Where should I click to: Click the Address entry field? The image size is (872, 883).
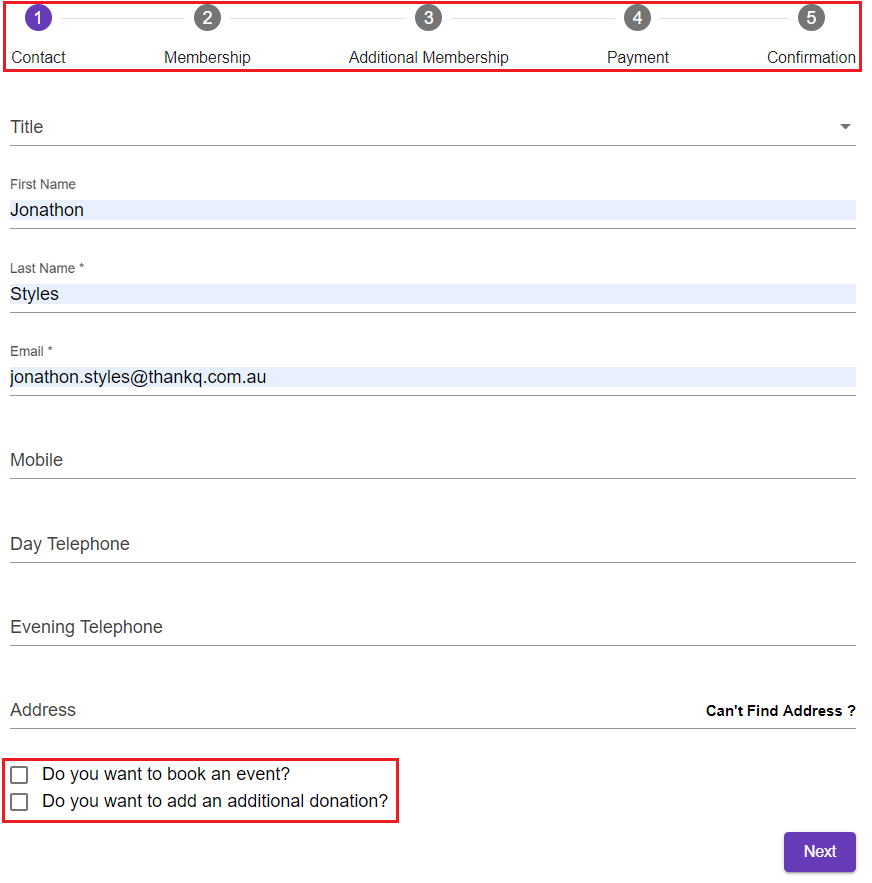click(300, 710)
